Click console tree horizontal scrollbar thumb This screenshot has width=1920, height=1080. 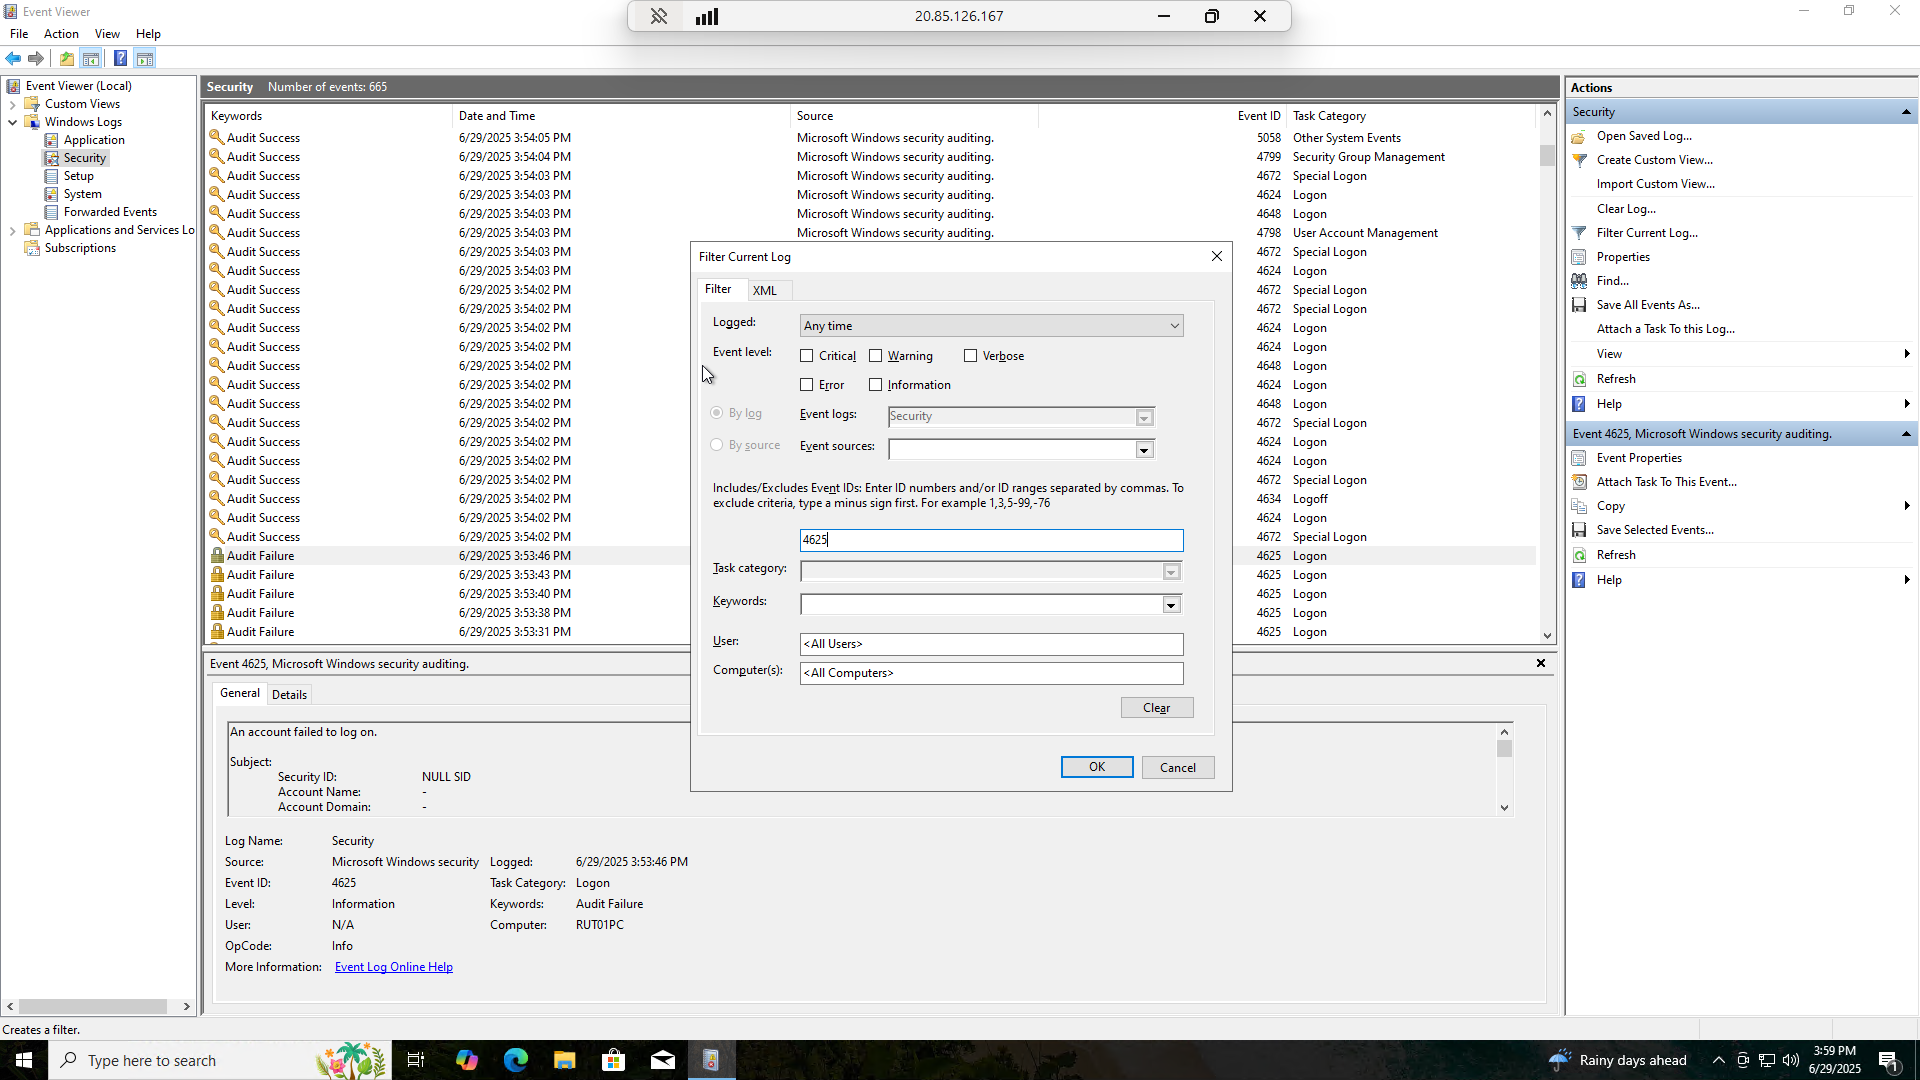tap(93, 1006)
